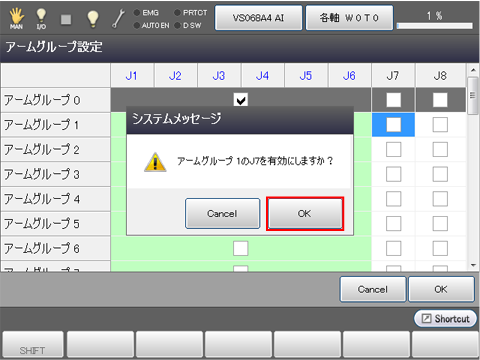Toggle J8 checkbox for アームグループ 3
Image resolution: width=480 pixels, height=360 pixels.
(440, 174)
